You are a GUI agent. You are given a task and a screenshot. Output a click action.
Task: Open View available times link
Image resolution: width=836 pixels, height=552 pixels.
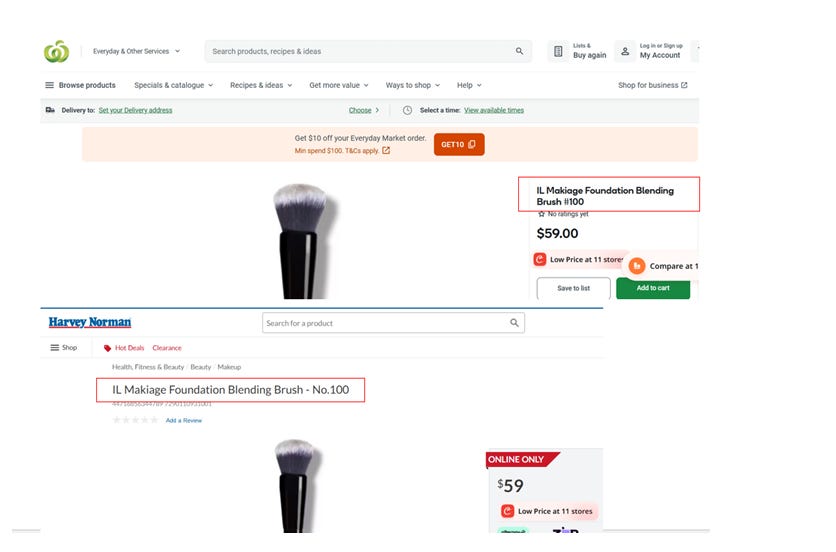coord(494,110)
